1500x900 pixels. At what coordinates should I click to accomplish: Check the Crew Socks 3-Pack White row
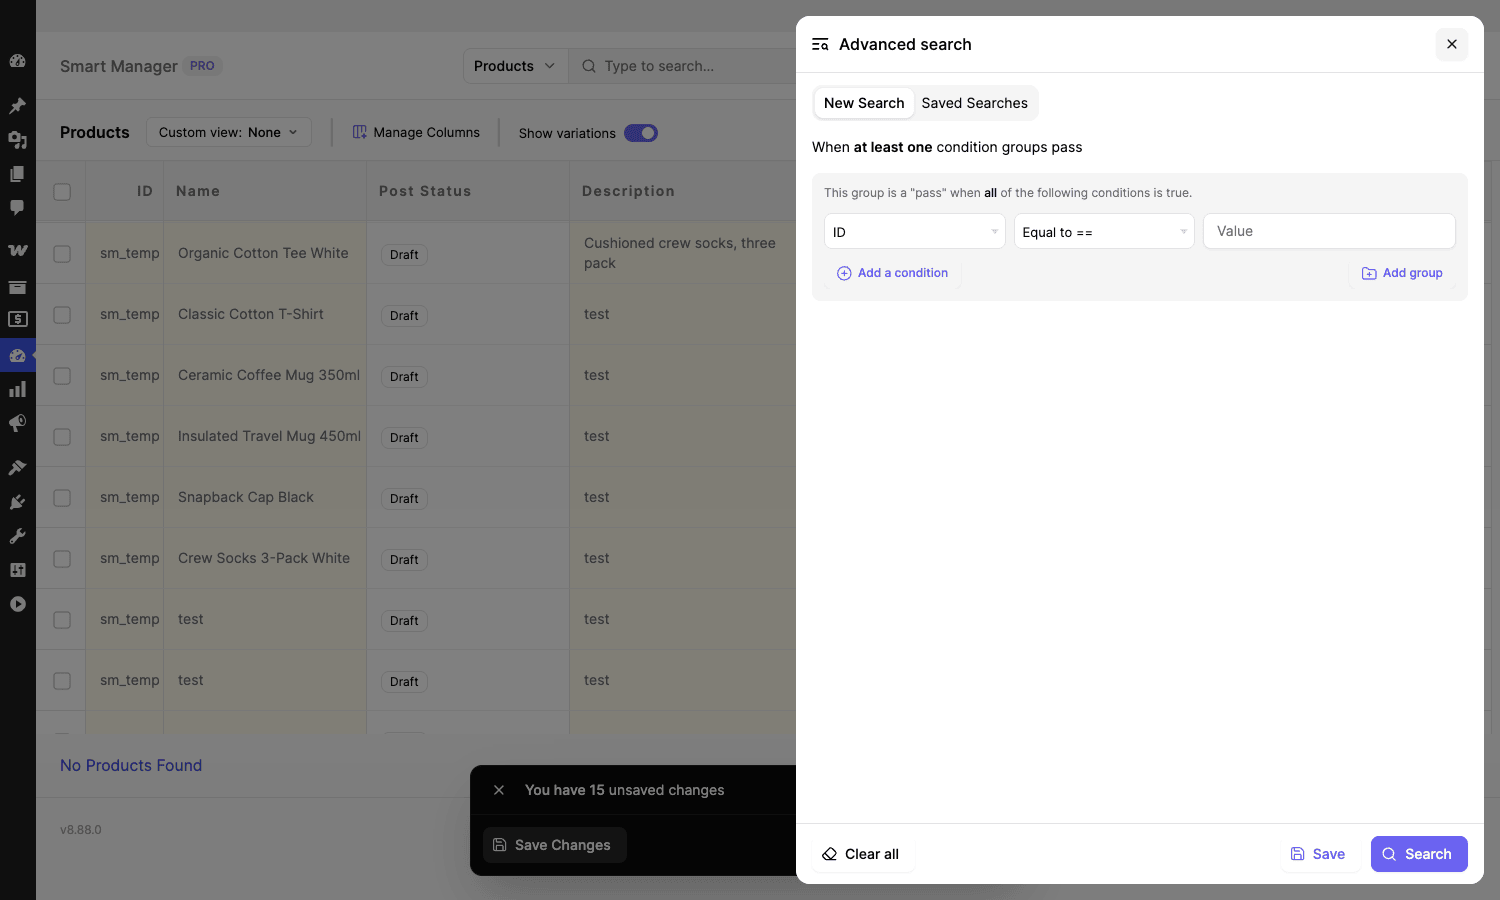coord(62,559)
